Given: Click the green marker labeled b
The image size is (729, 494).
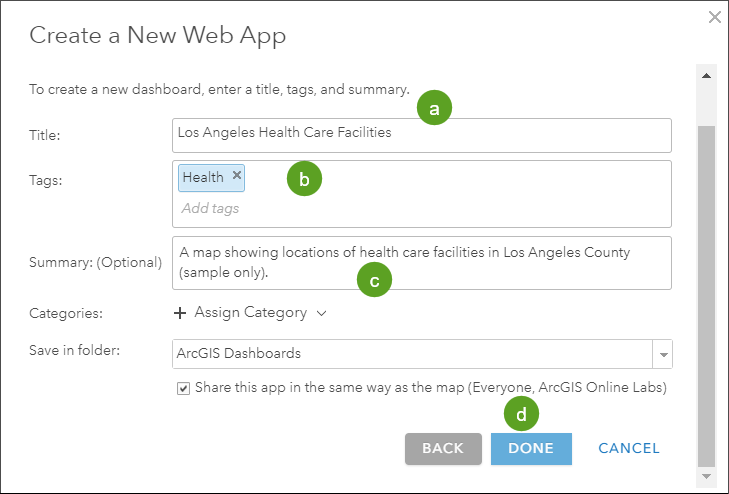Looking at the screenshot, I should click(304, 179).
